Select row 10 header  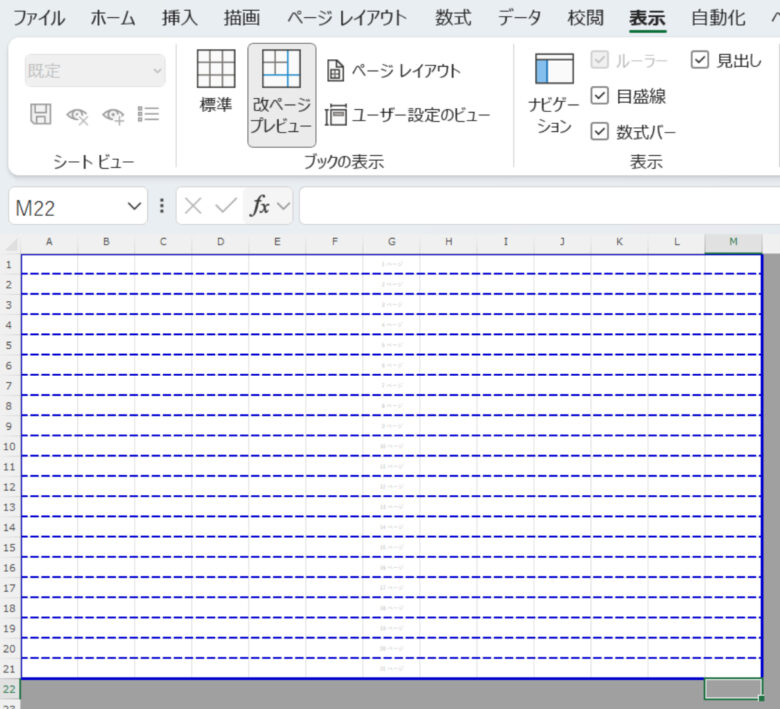coord(9,446)
